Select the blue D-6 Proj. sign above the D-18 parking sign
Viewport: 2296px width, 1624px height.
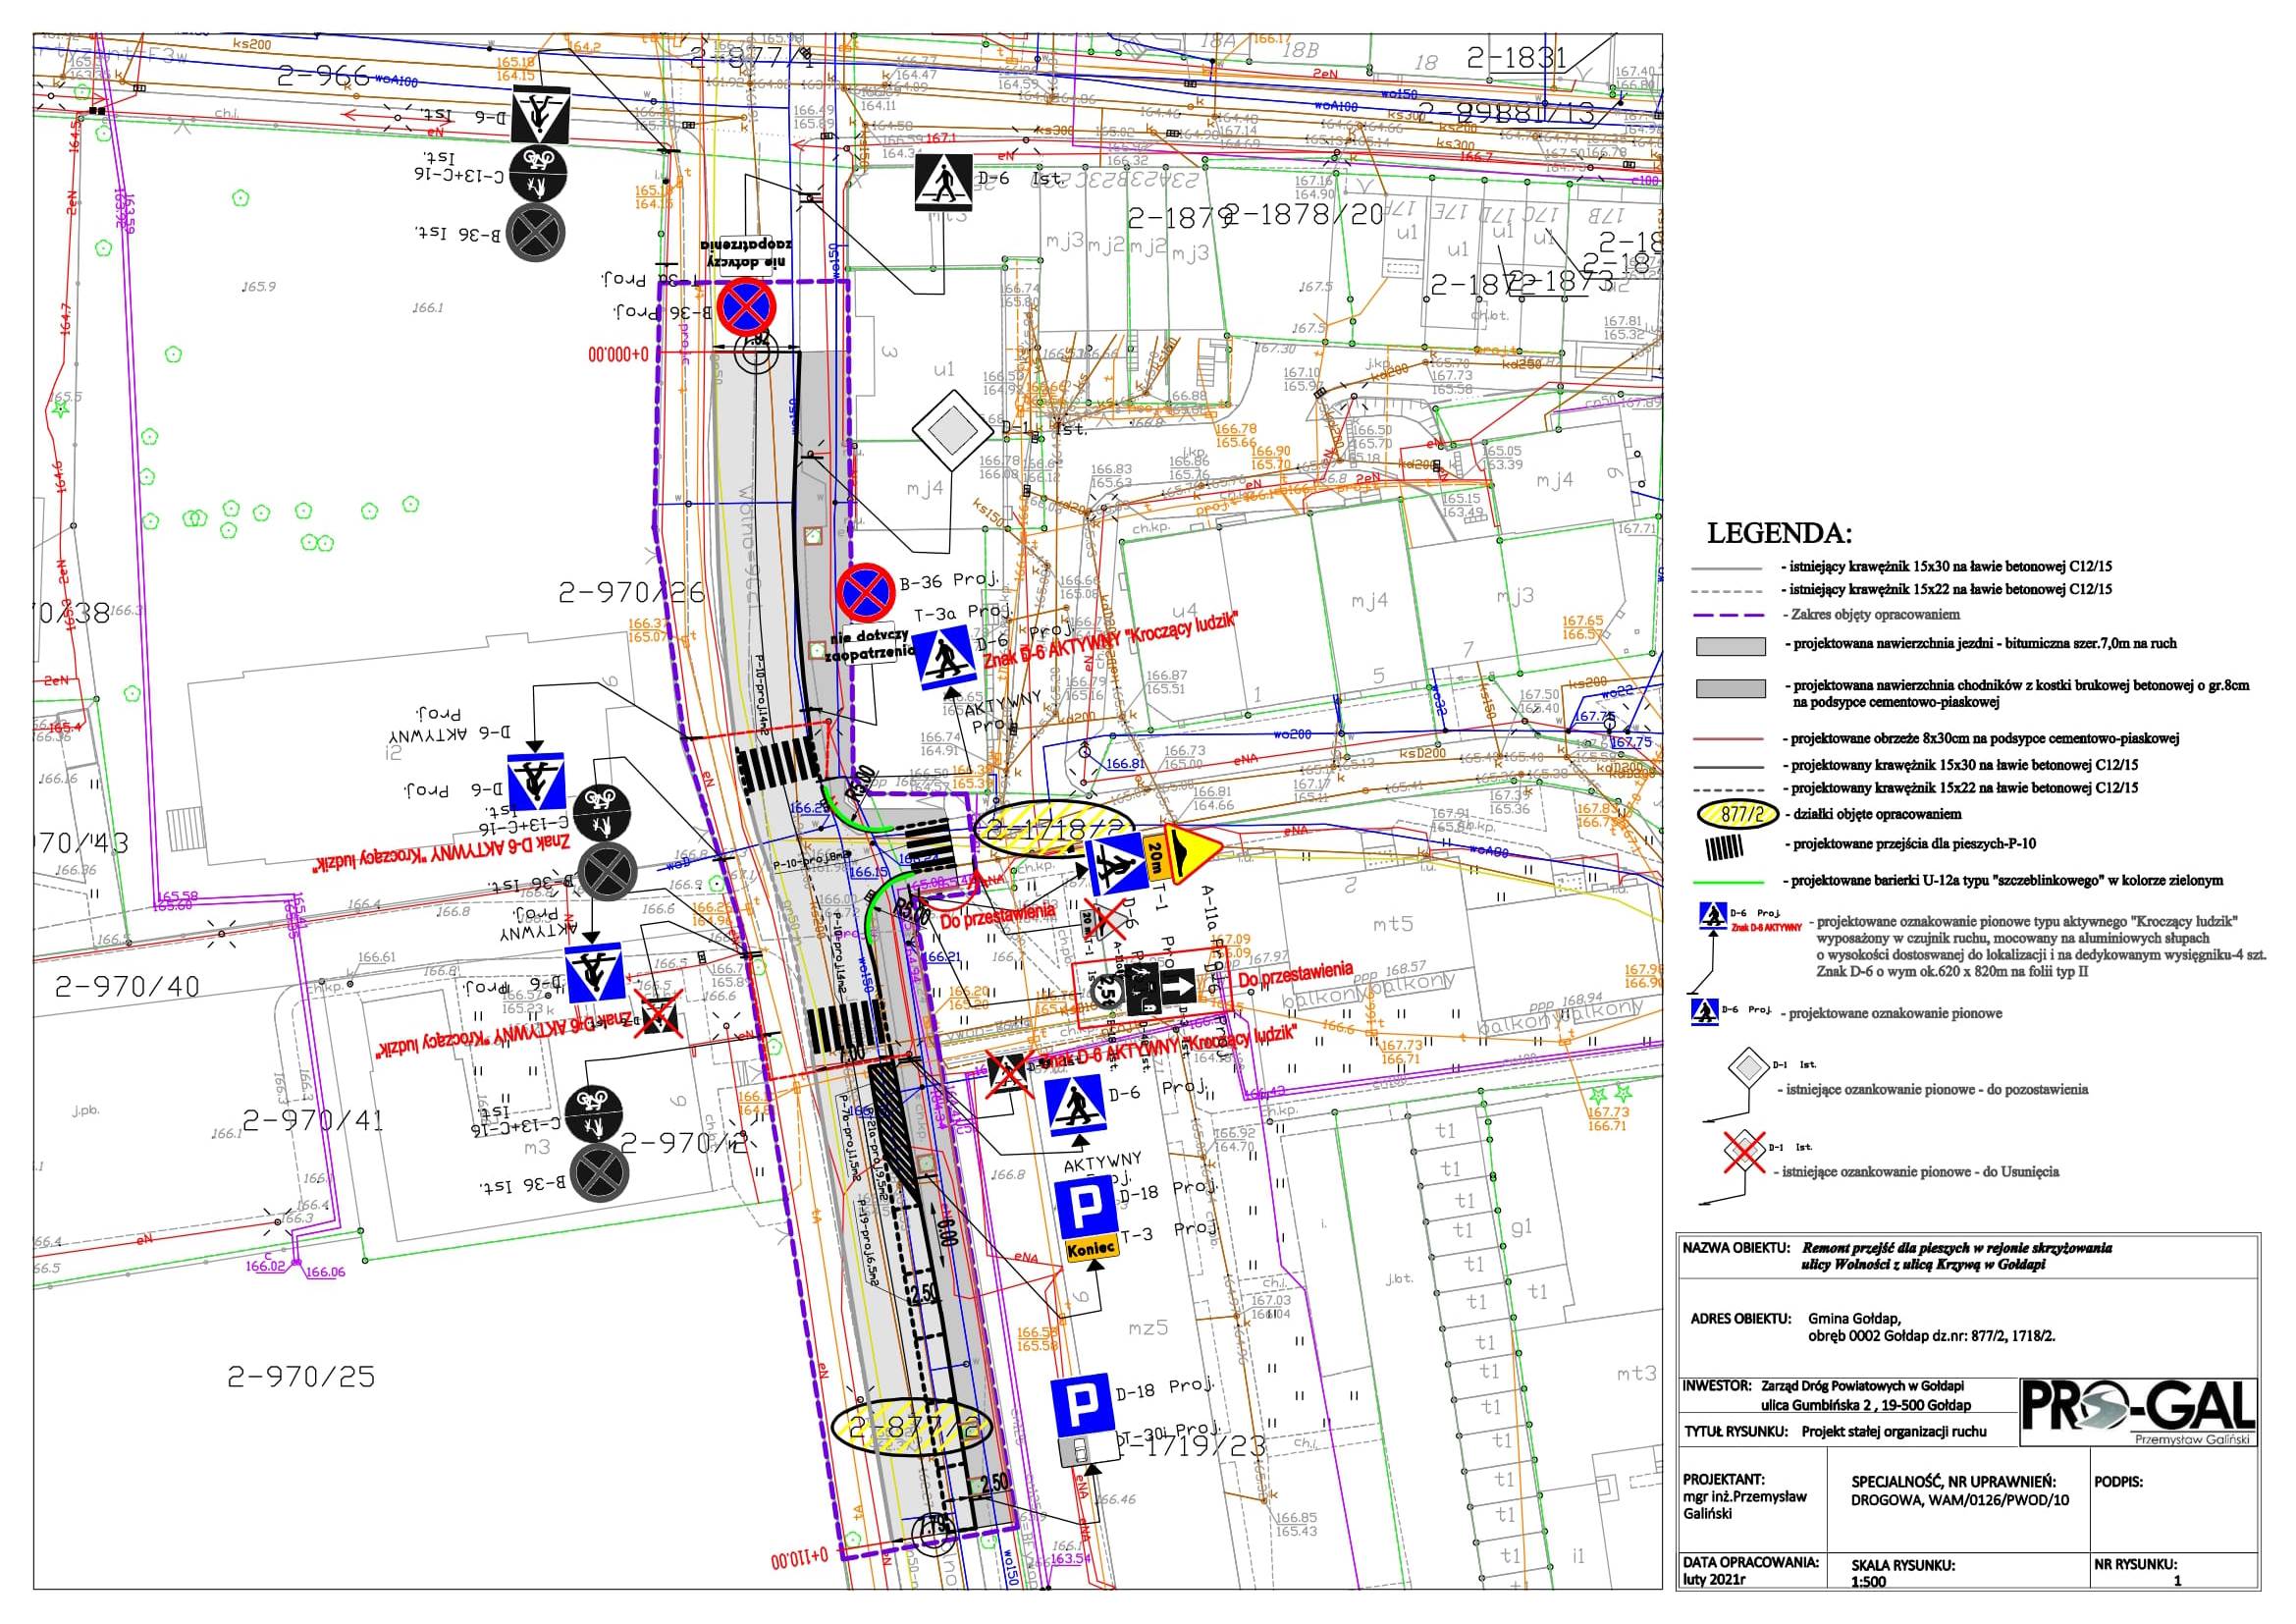1074,1106
